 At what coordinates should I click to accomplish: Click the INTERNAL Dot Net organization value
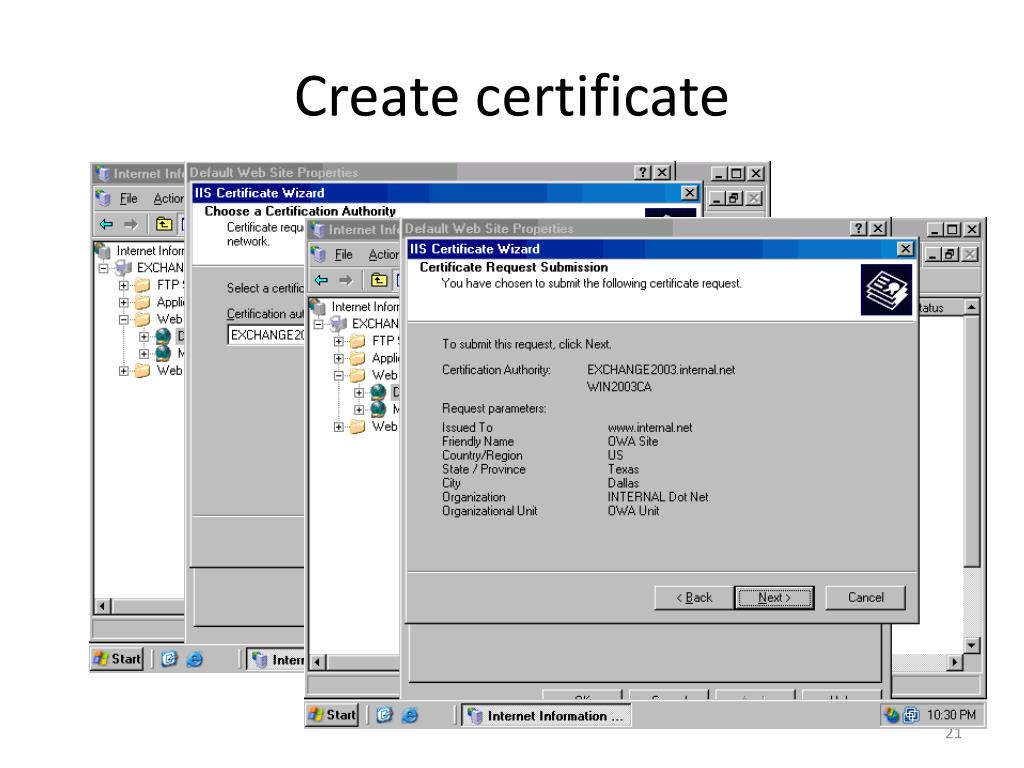click(658, 497)
